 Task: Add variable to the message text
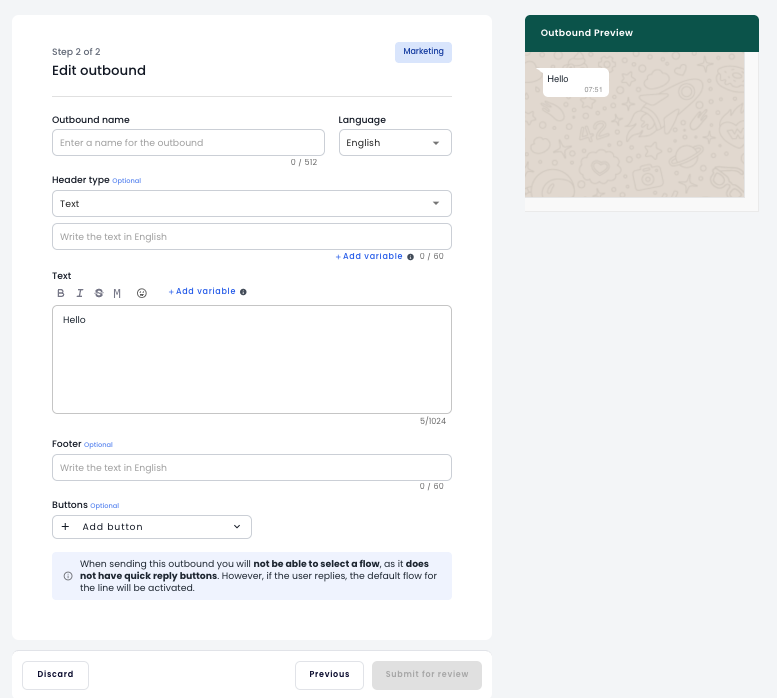click(x=202, y=292)
